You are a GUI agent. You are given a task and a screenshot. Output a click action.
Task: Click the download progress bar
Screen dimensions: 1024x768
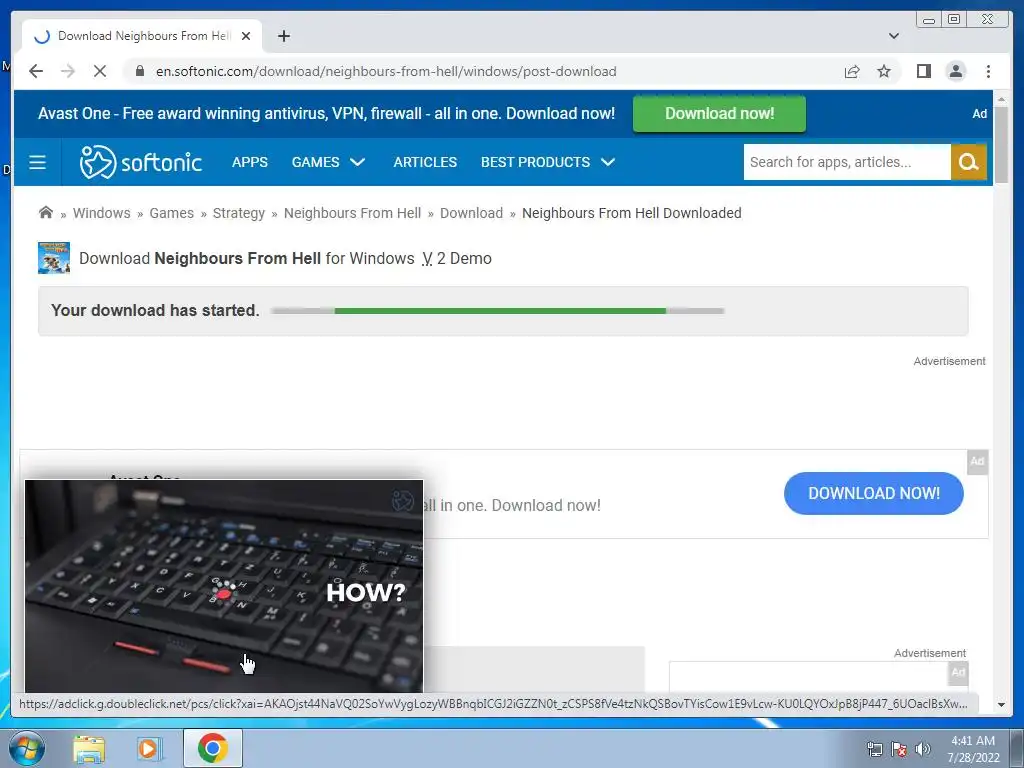498,311
